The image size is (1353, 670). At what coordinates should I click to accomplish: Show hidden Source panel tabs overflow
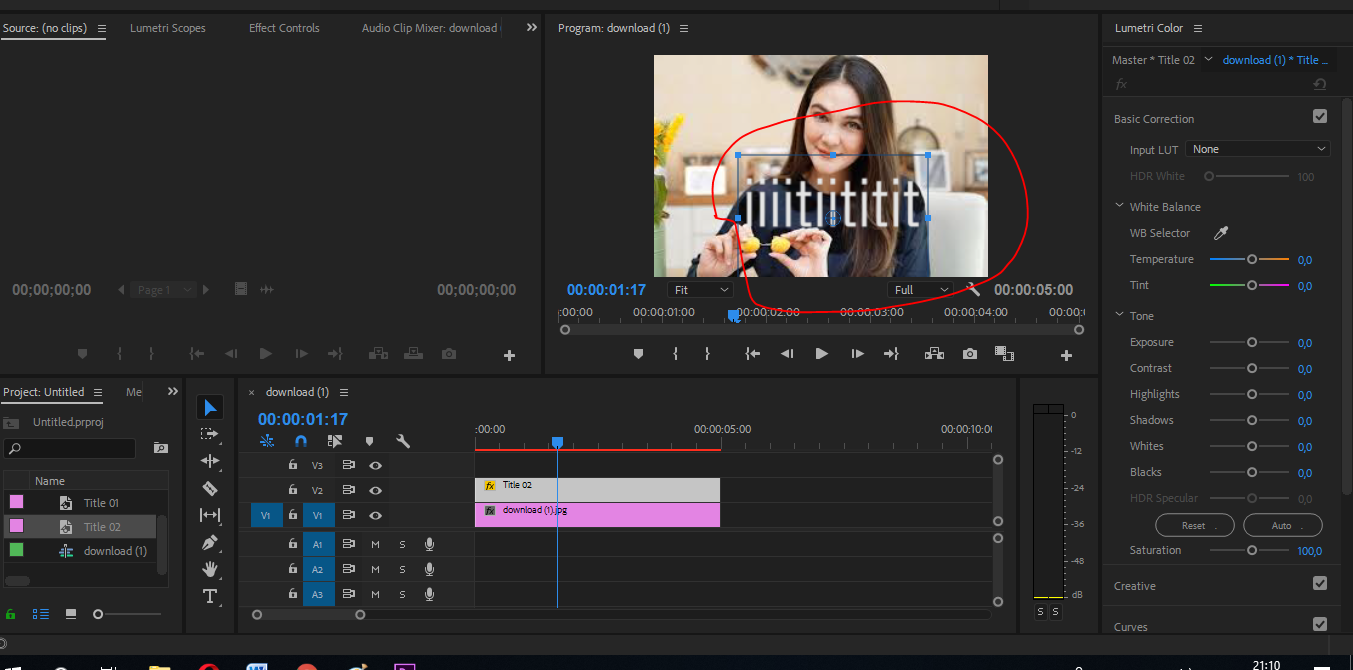[532, 28]
